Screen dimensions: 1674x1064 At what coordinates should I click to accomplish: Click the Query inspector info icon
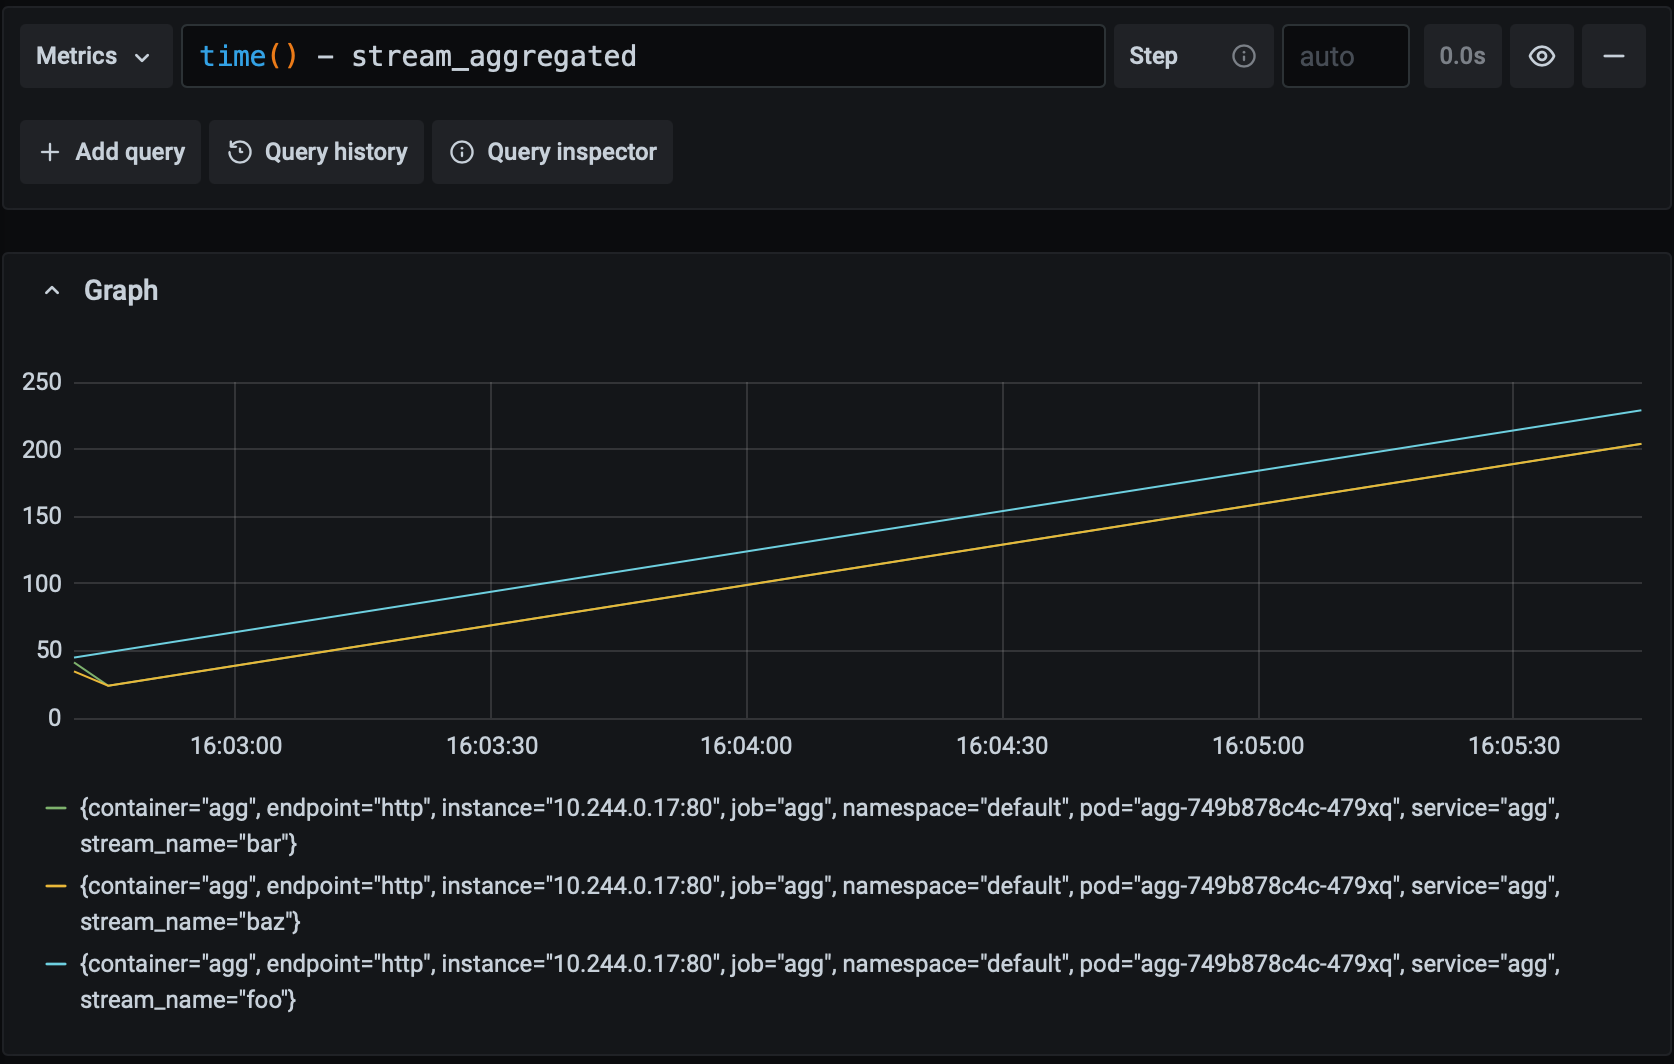462,152
